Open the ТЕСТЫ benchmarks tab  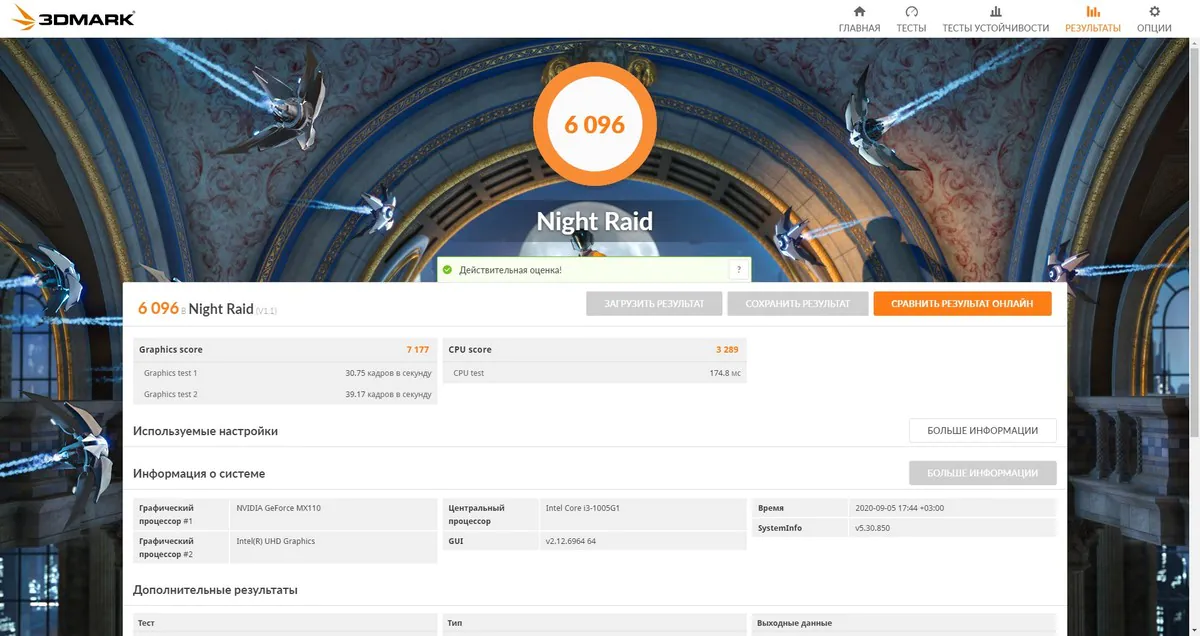[x=911, y=19]
